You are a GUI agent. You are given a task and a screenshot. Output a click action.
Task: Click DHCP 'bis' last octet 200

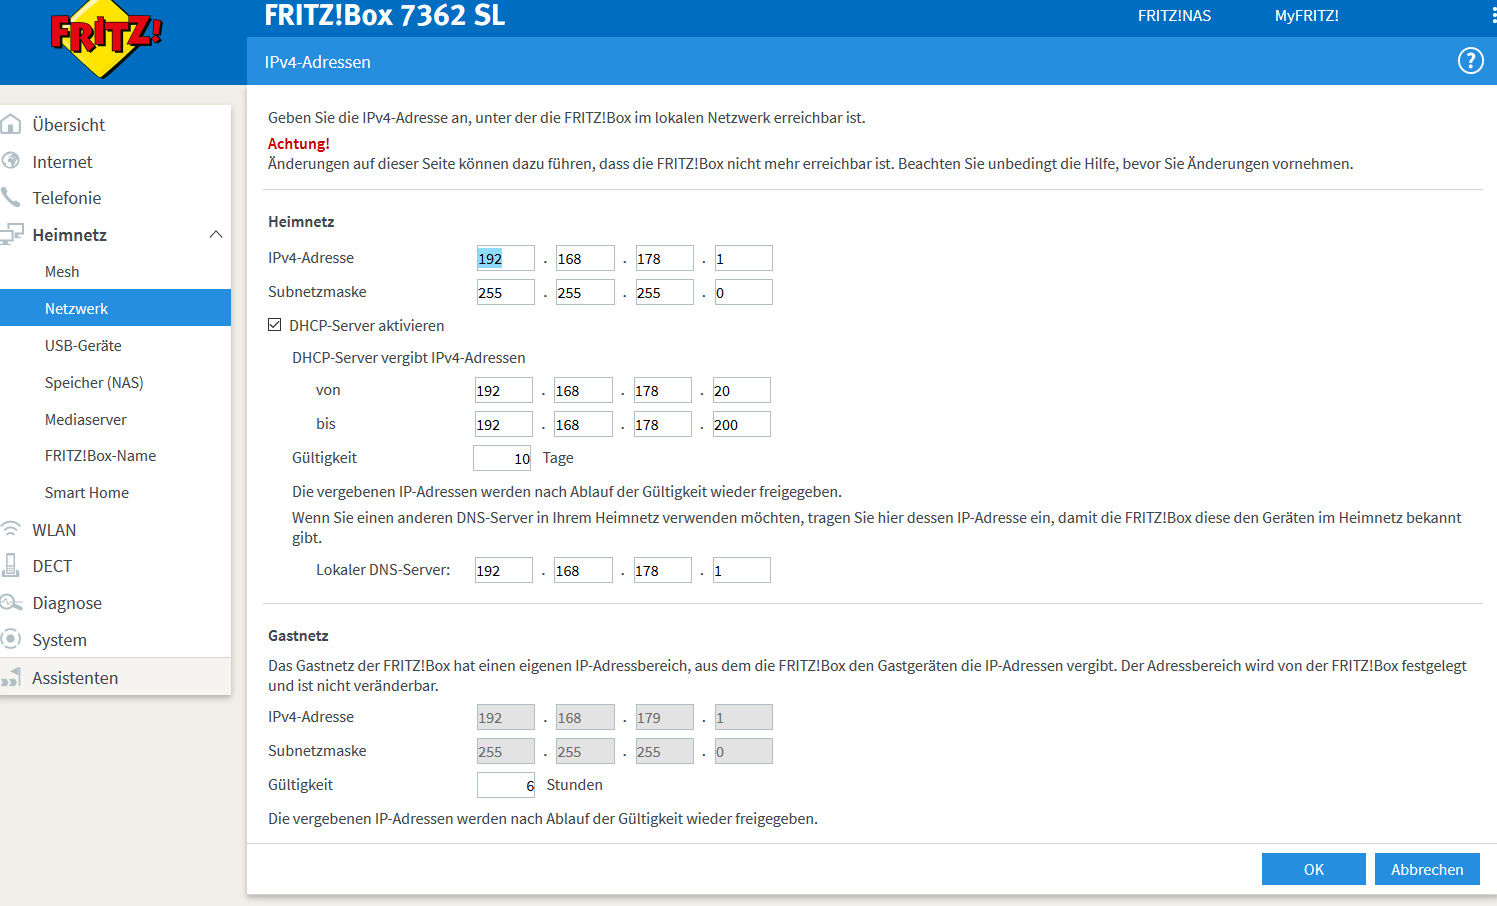click(x=741, y=424)
